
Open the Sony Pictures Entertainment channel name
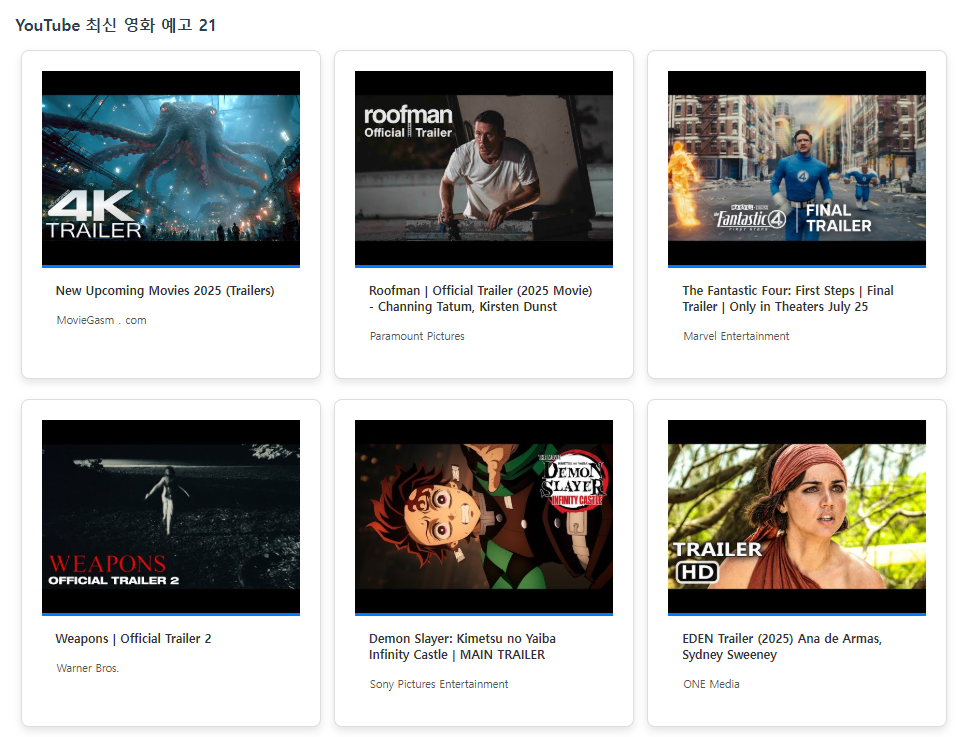439,684
